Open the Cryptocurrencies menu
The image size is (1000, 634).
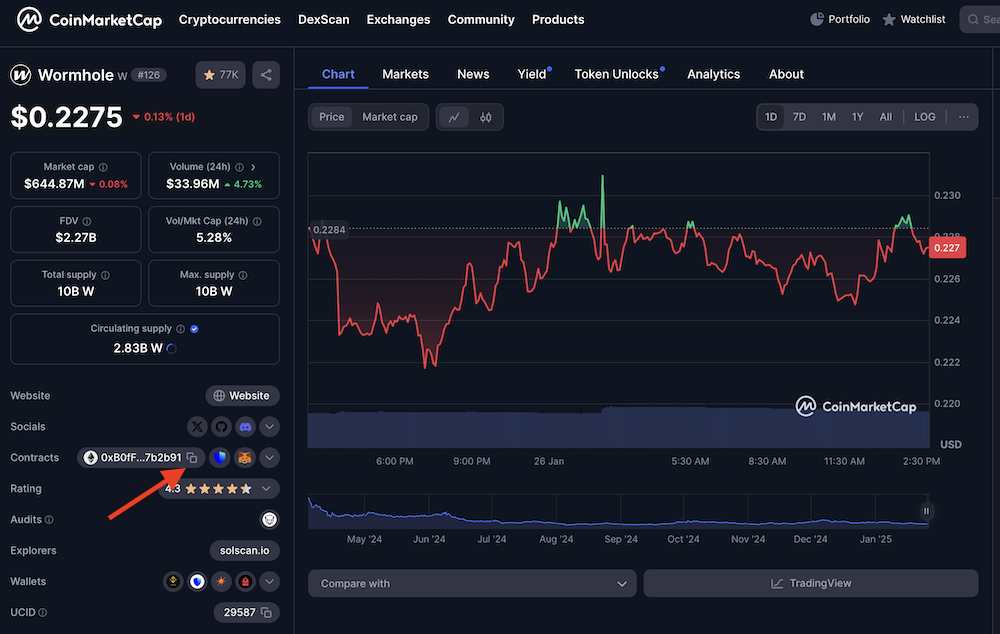229,19
